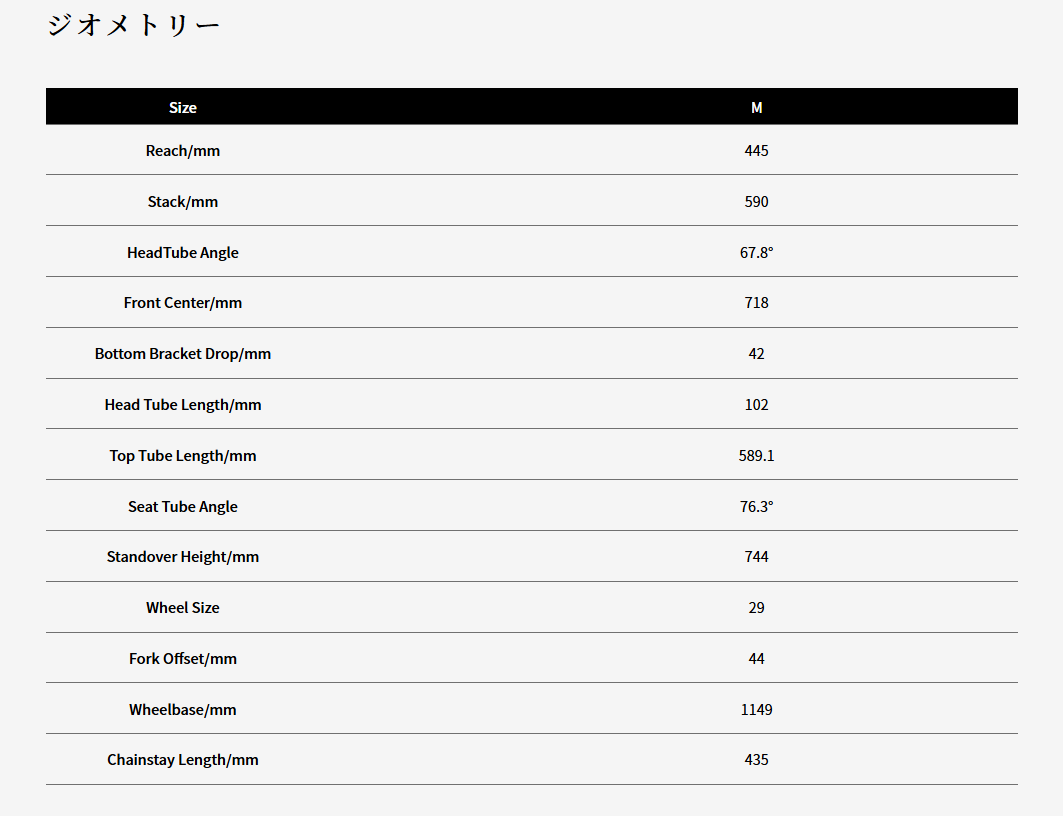Select the Stack value 590

click(757, 202)
